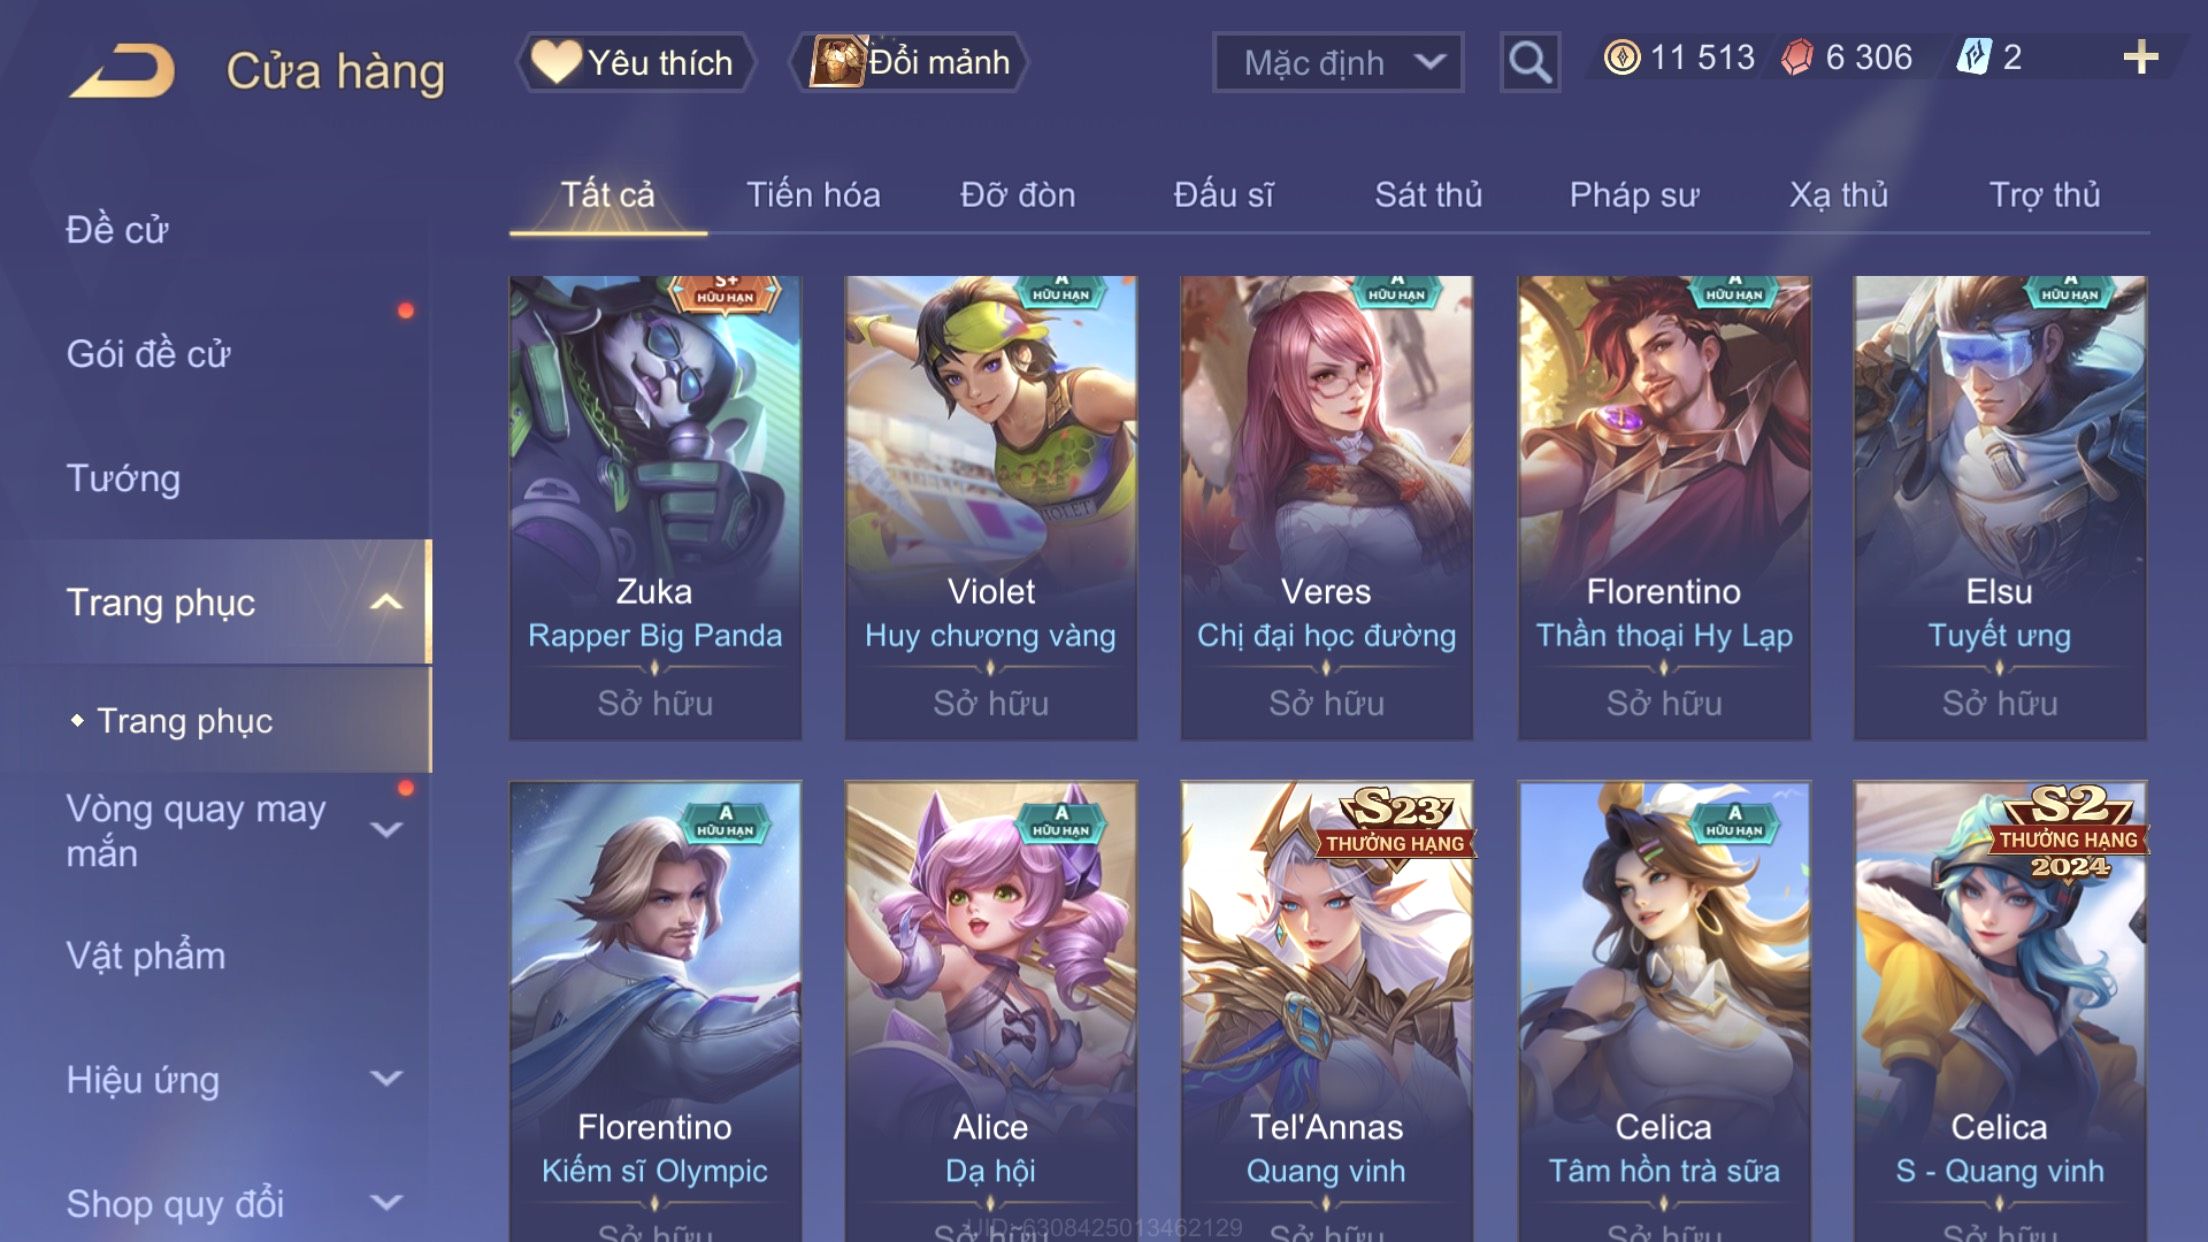Click the blue voucher ticket icon

coord(1974,57)
